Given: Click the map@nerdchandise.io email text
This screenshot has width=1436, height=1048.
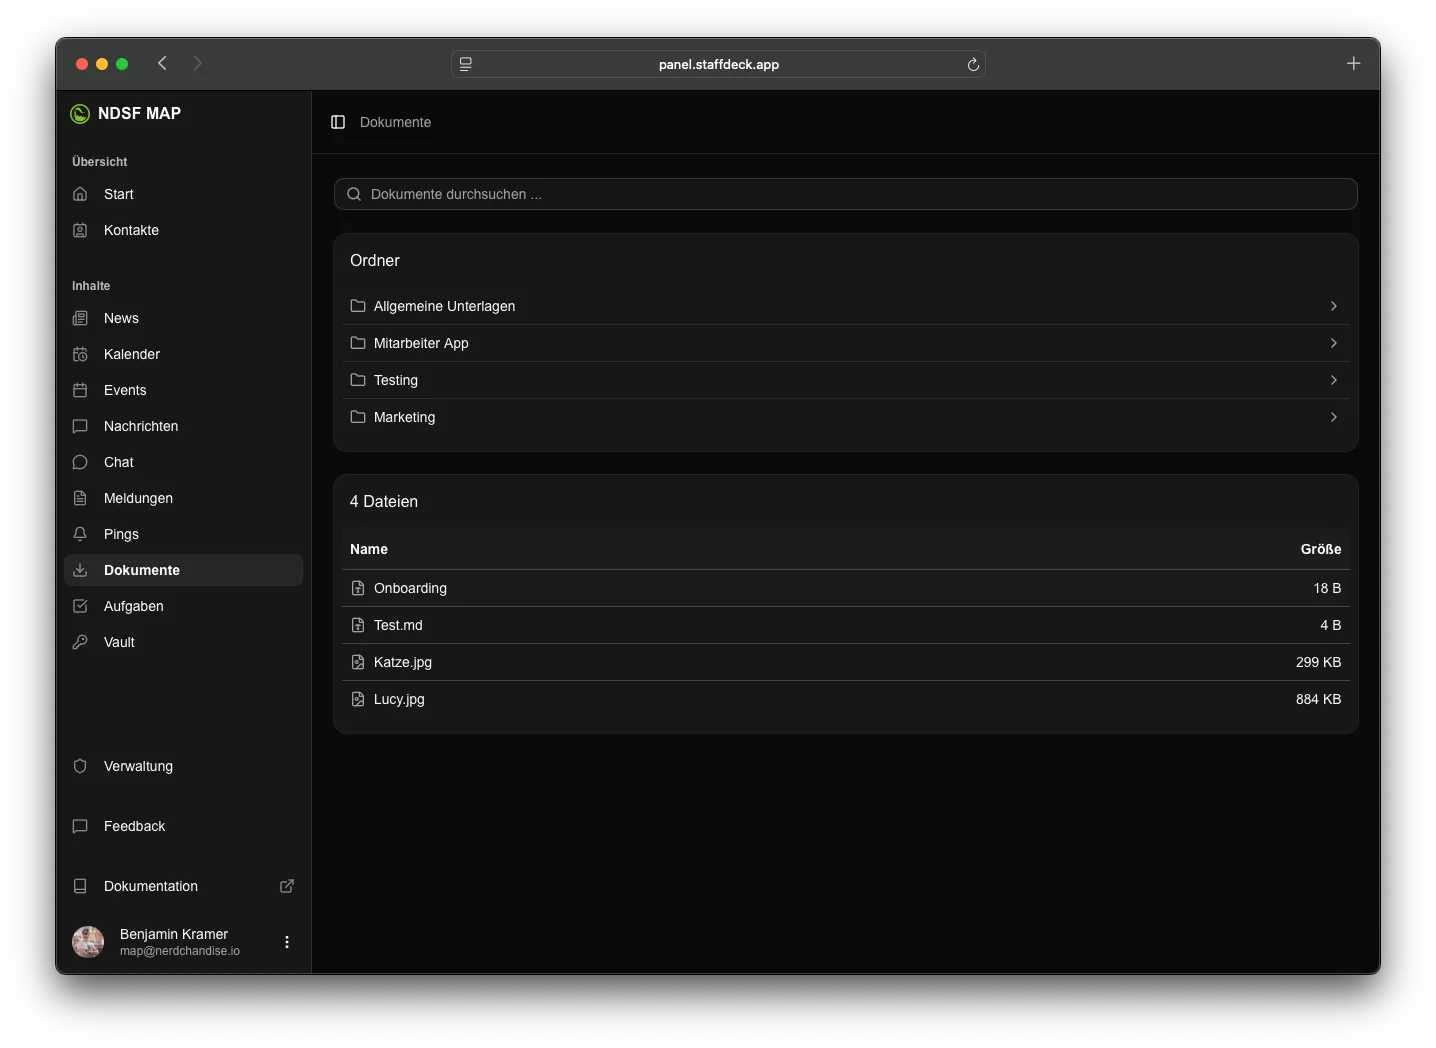Looking at the screenshot, I should pyautogui.click(x=180, y=951).
